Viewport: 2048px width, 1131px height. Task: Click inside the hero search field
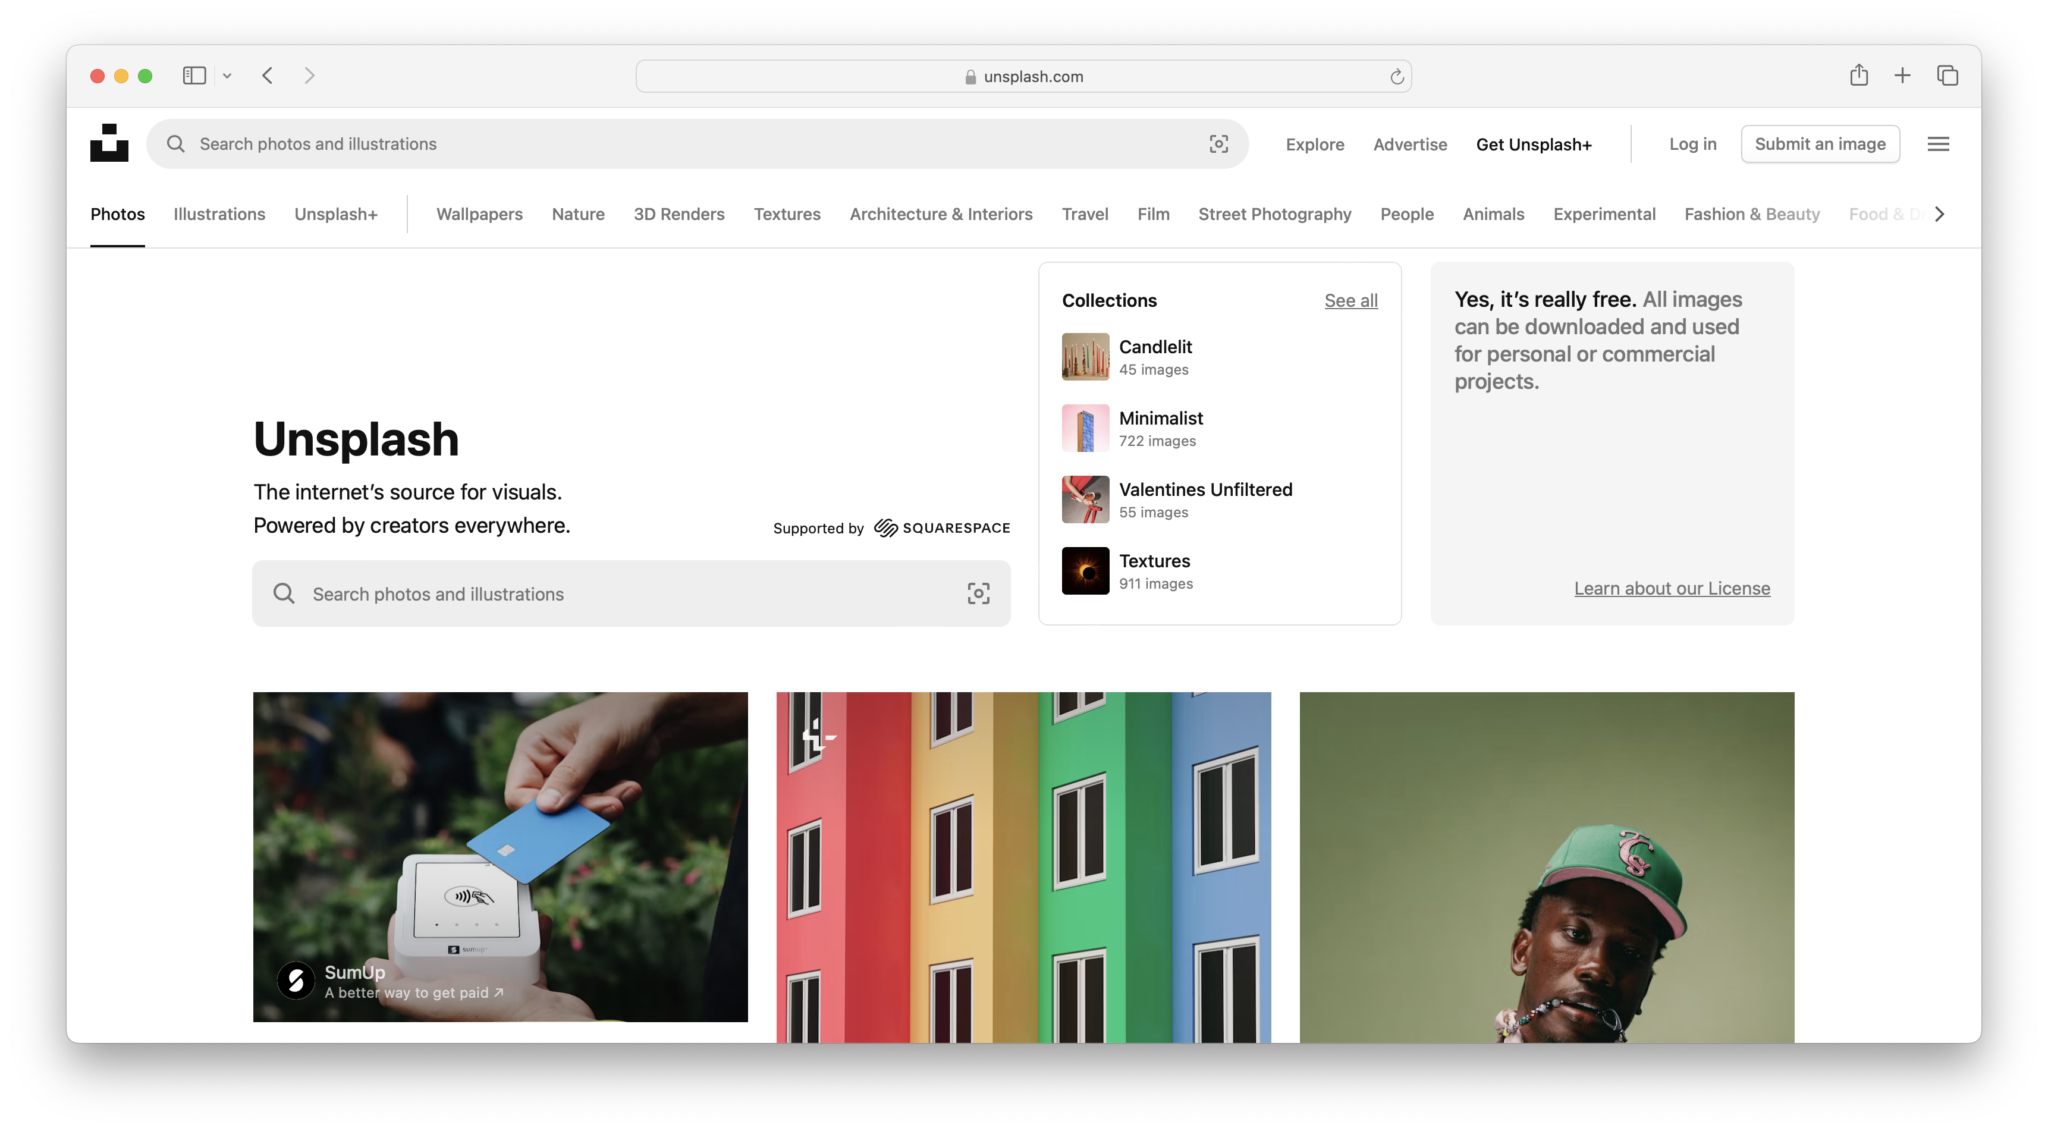(600, 593)
